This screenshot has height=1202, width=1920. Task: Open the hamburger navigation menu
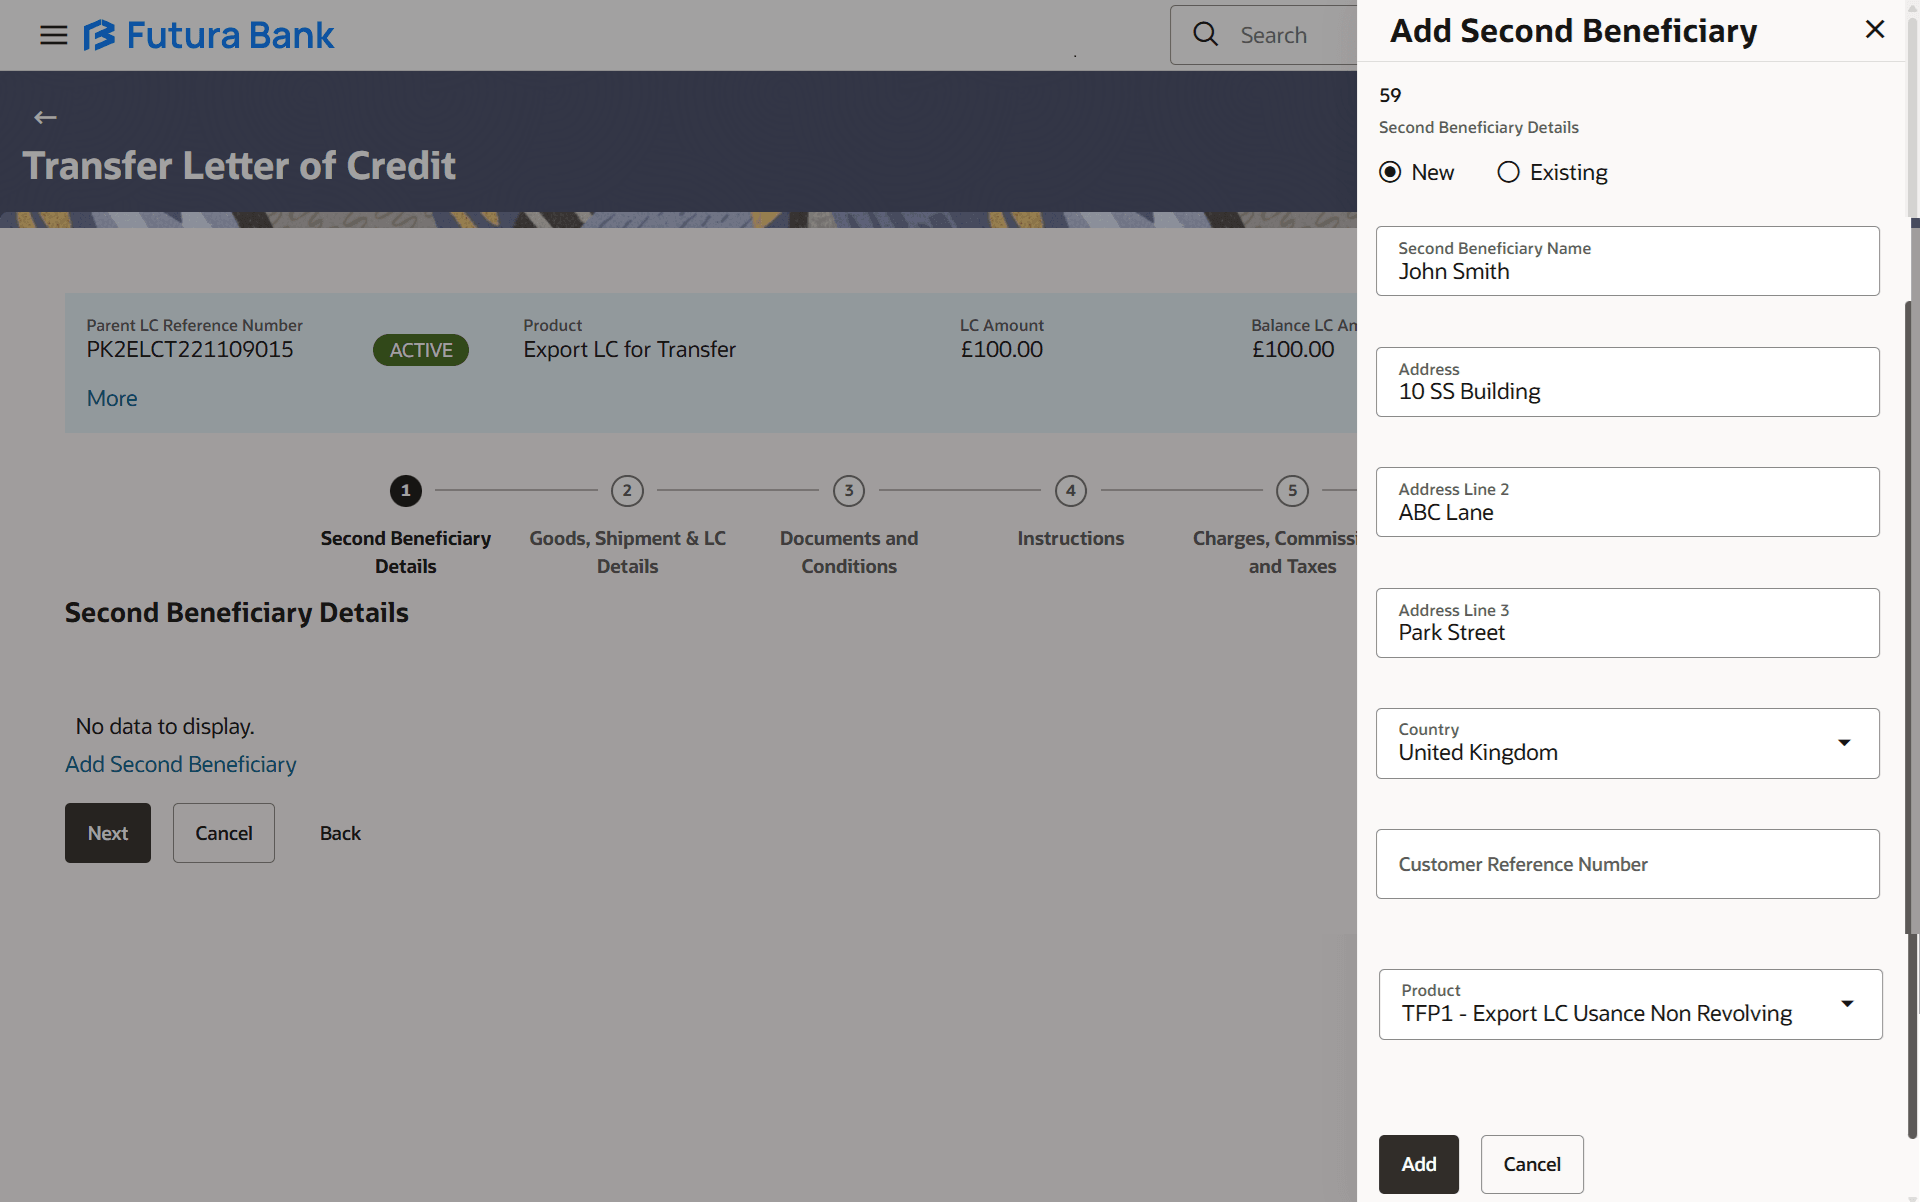pos(53,36)
